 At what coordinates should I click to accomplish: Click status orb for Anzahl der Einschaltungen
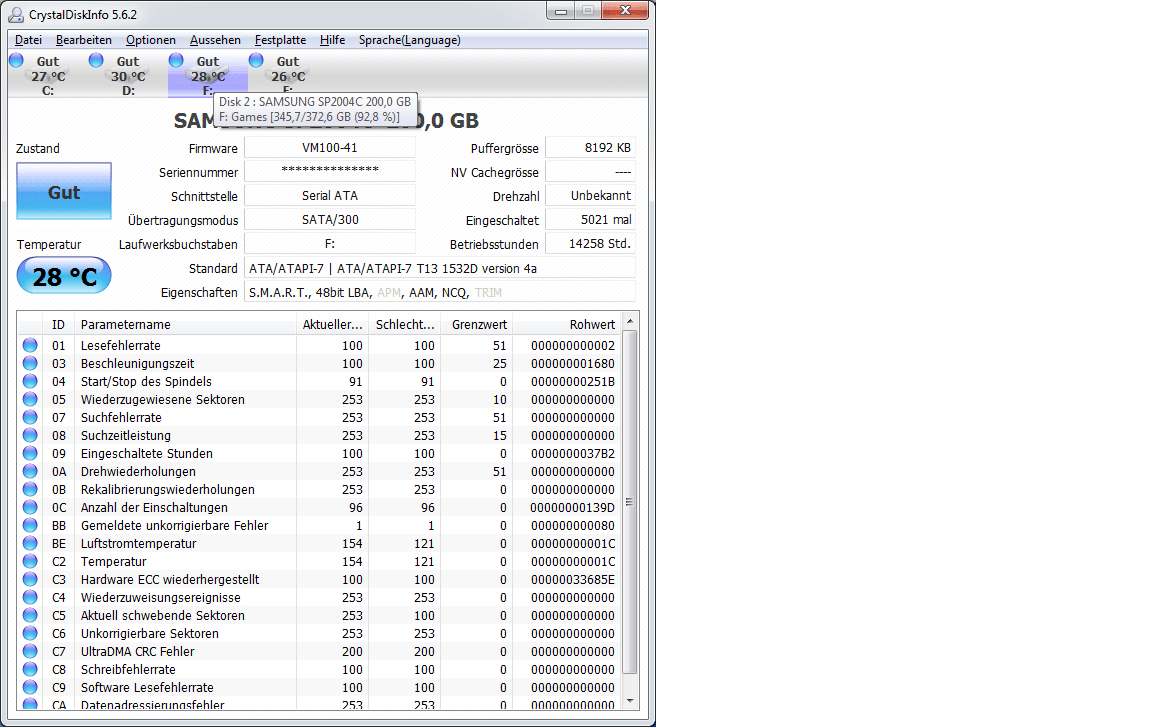click(x=30, y=507)
